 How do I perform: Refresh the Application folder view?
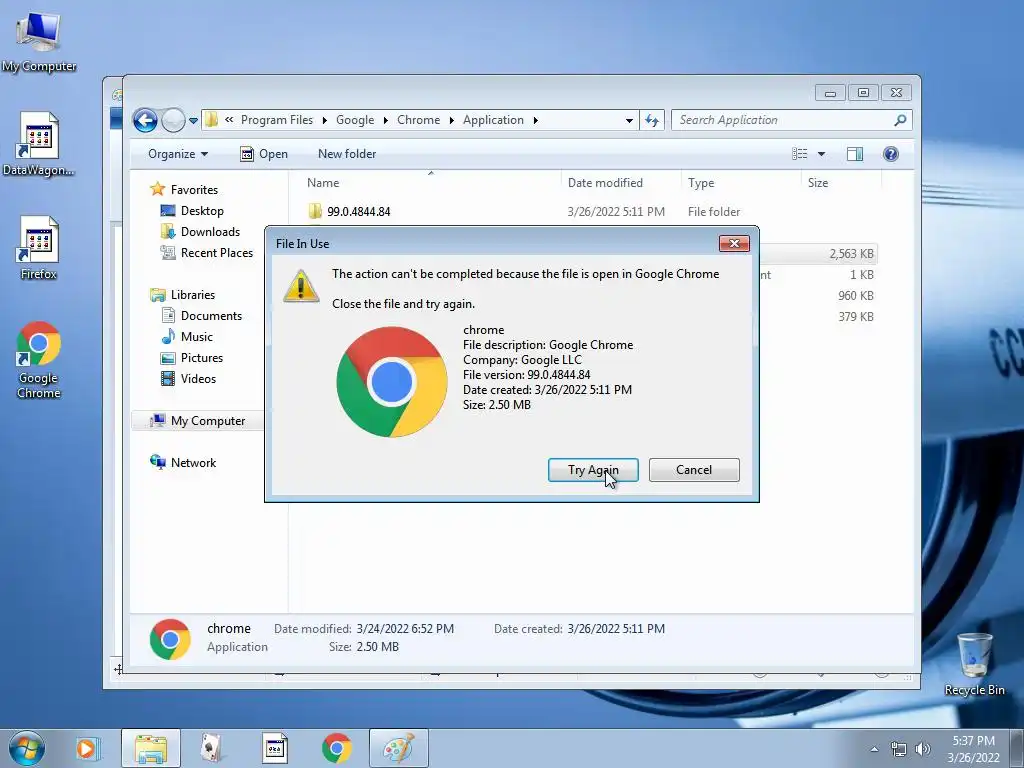pos(652,120)
